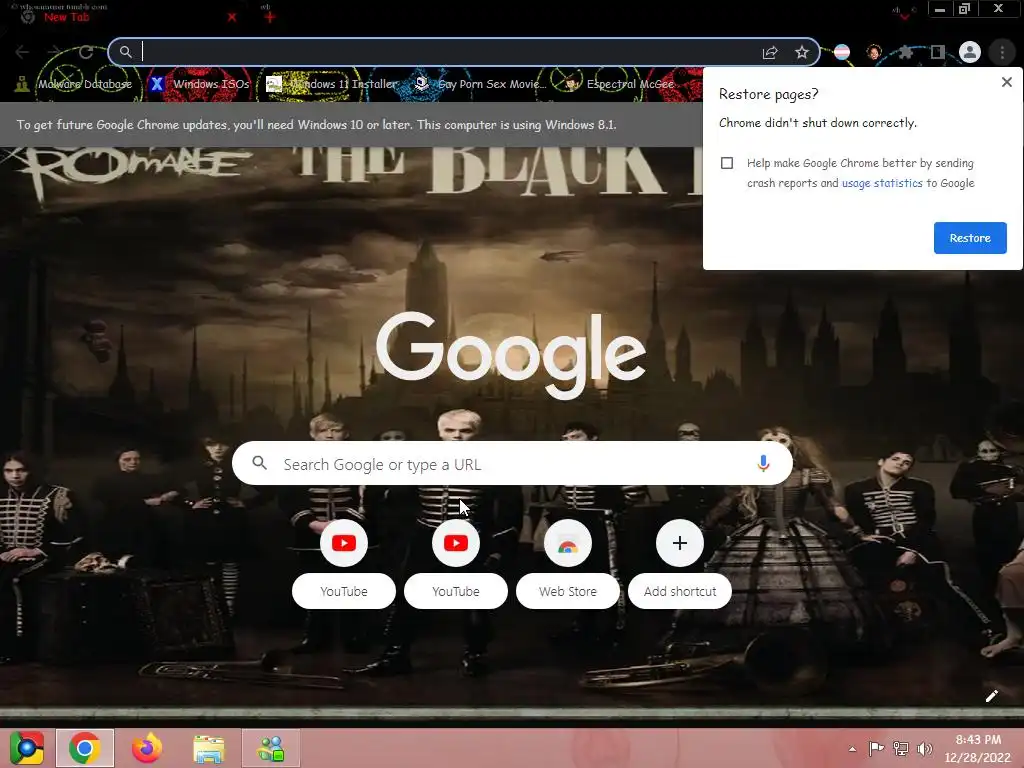
Task: Switch to Chrome in the taskbar
Action: point(85,748)
